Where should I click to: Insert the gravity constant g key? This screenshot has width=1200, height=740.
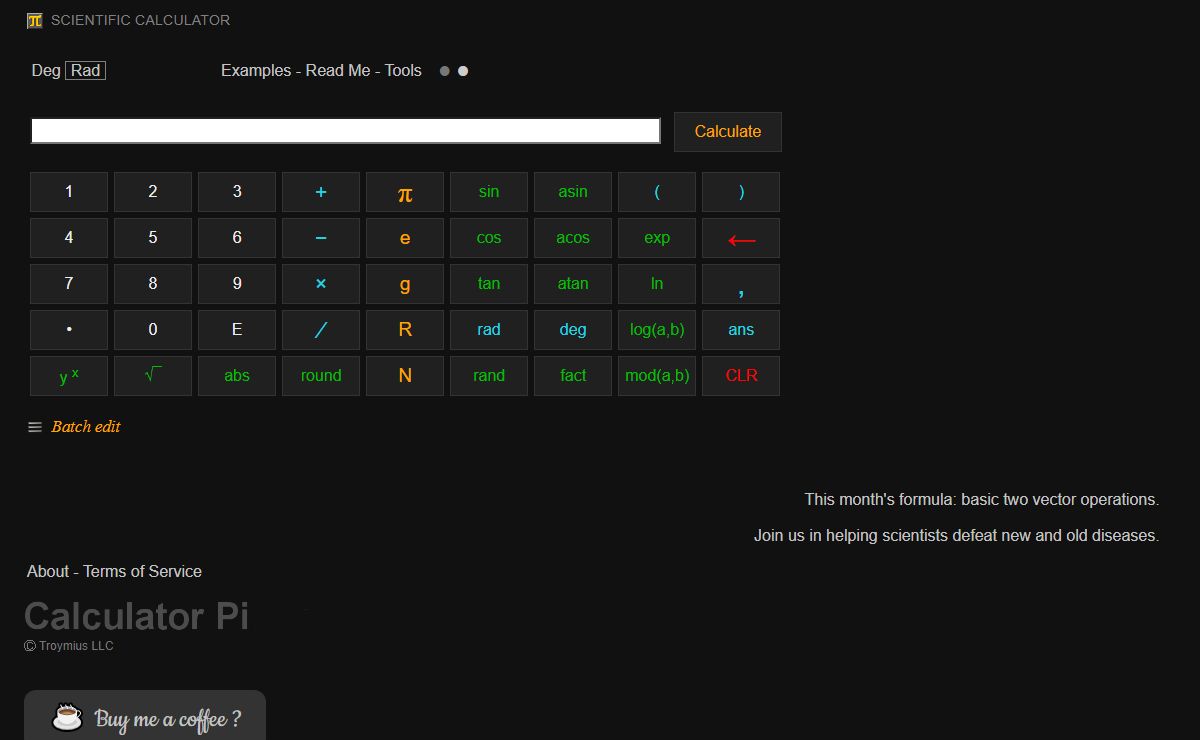click(405, 284)
